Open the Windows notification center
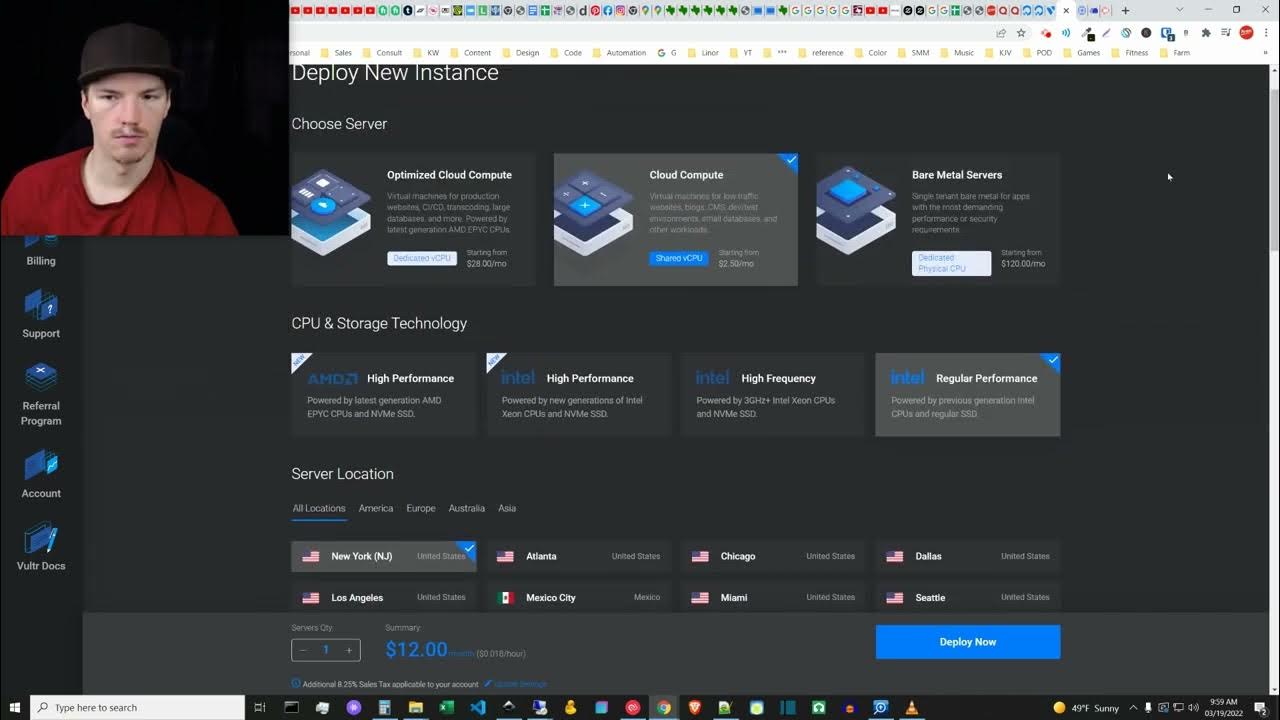 pyautogui.click(x=1262, y=707)
